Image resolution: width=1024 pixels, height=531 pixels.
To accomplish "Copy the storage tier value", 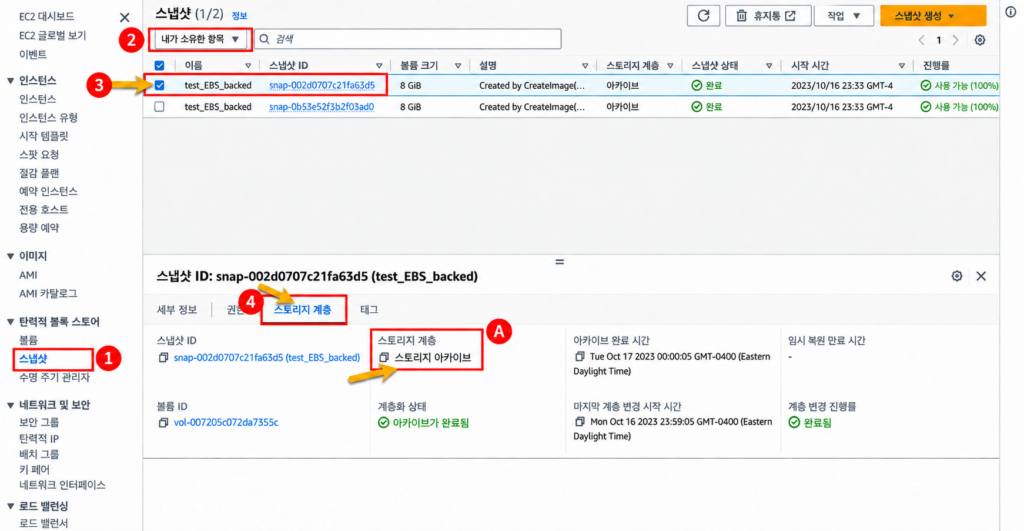I will [384, 358].
